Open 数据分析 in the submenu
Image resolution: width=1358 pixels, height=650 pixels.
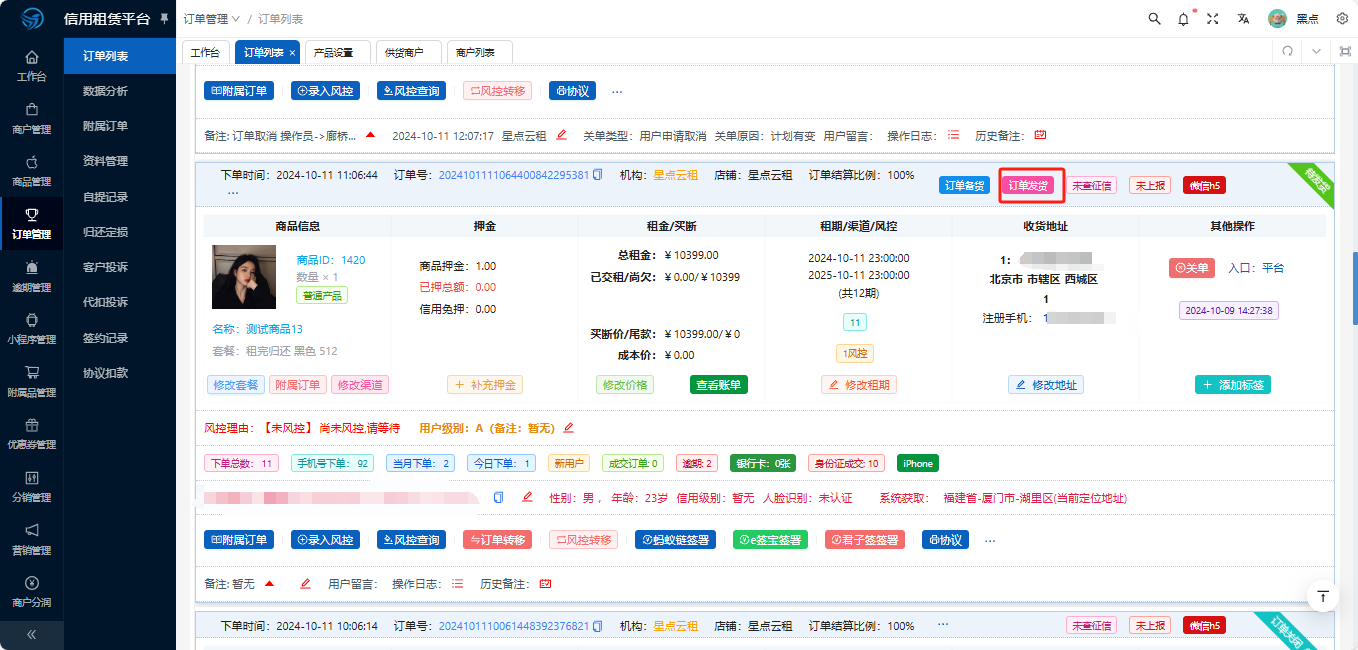pos(106,91)
